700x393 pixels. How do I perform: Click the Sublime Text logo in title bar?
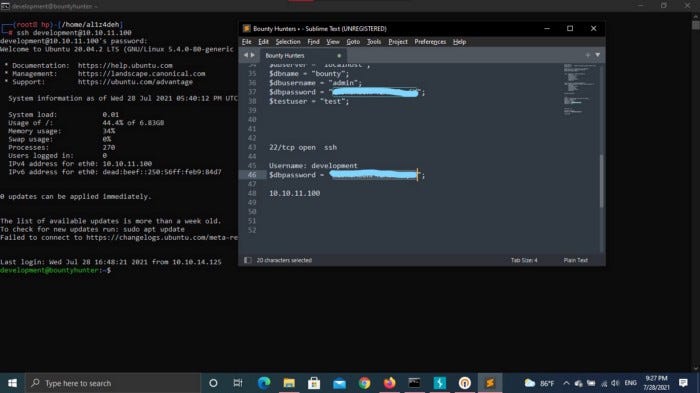[x=246, y=28]
